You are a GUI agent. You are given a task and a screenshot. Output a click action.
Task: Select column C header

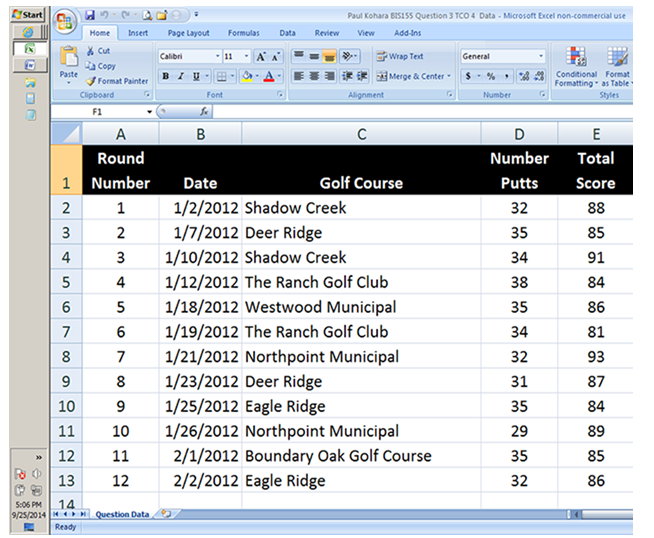click(361, 134)
